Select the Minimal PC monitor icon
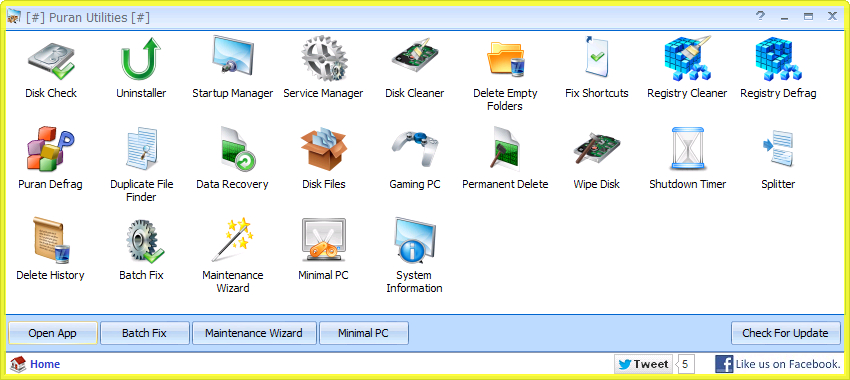850x380 pixels. (324, 241)
